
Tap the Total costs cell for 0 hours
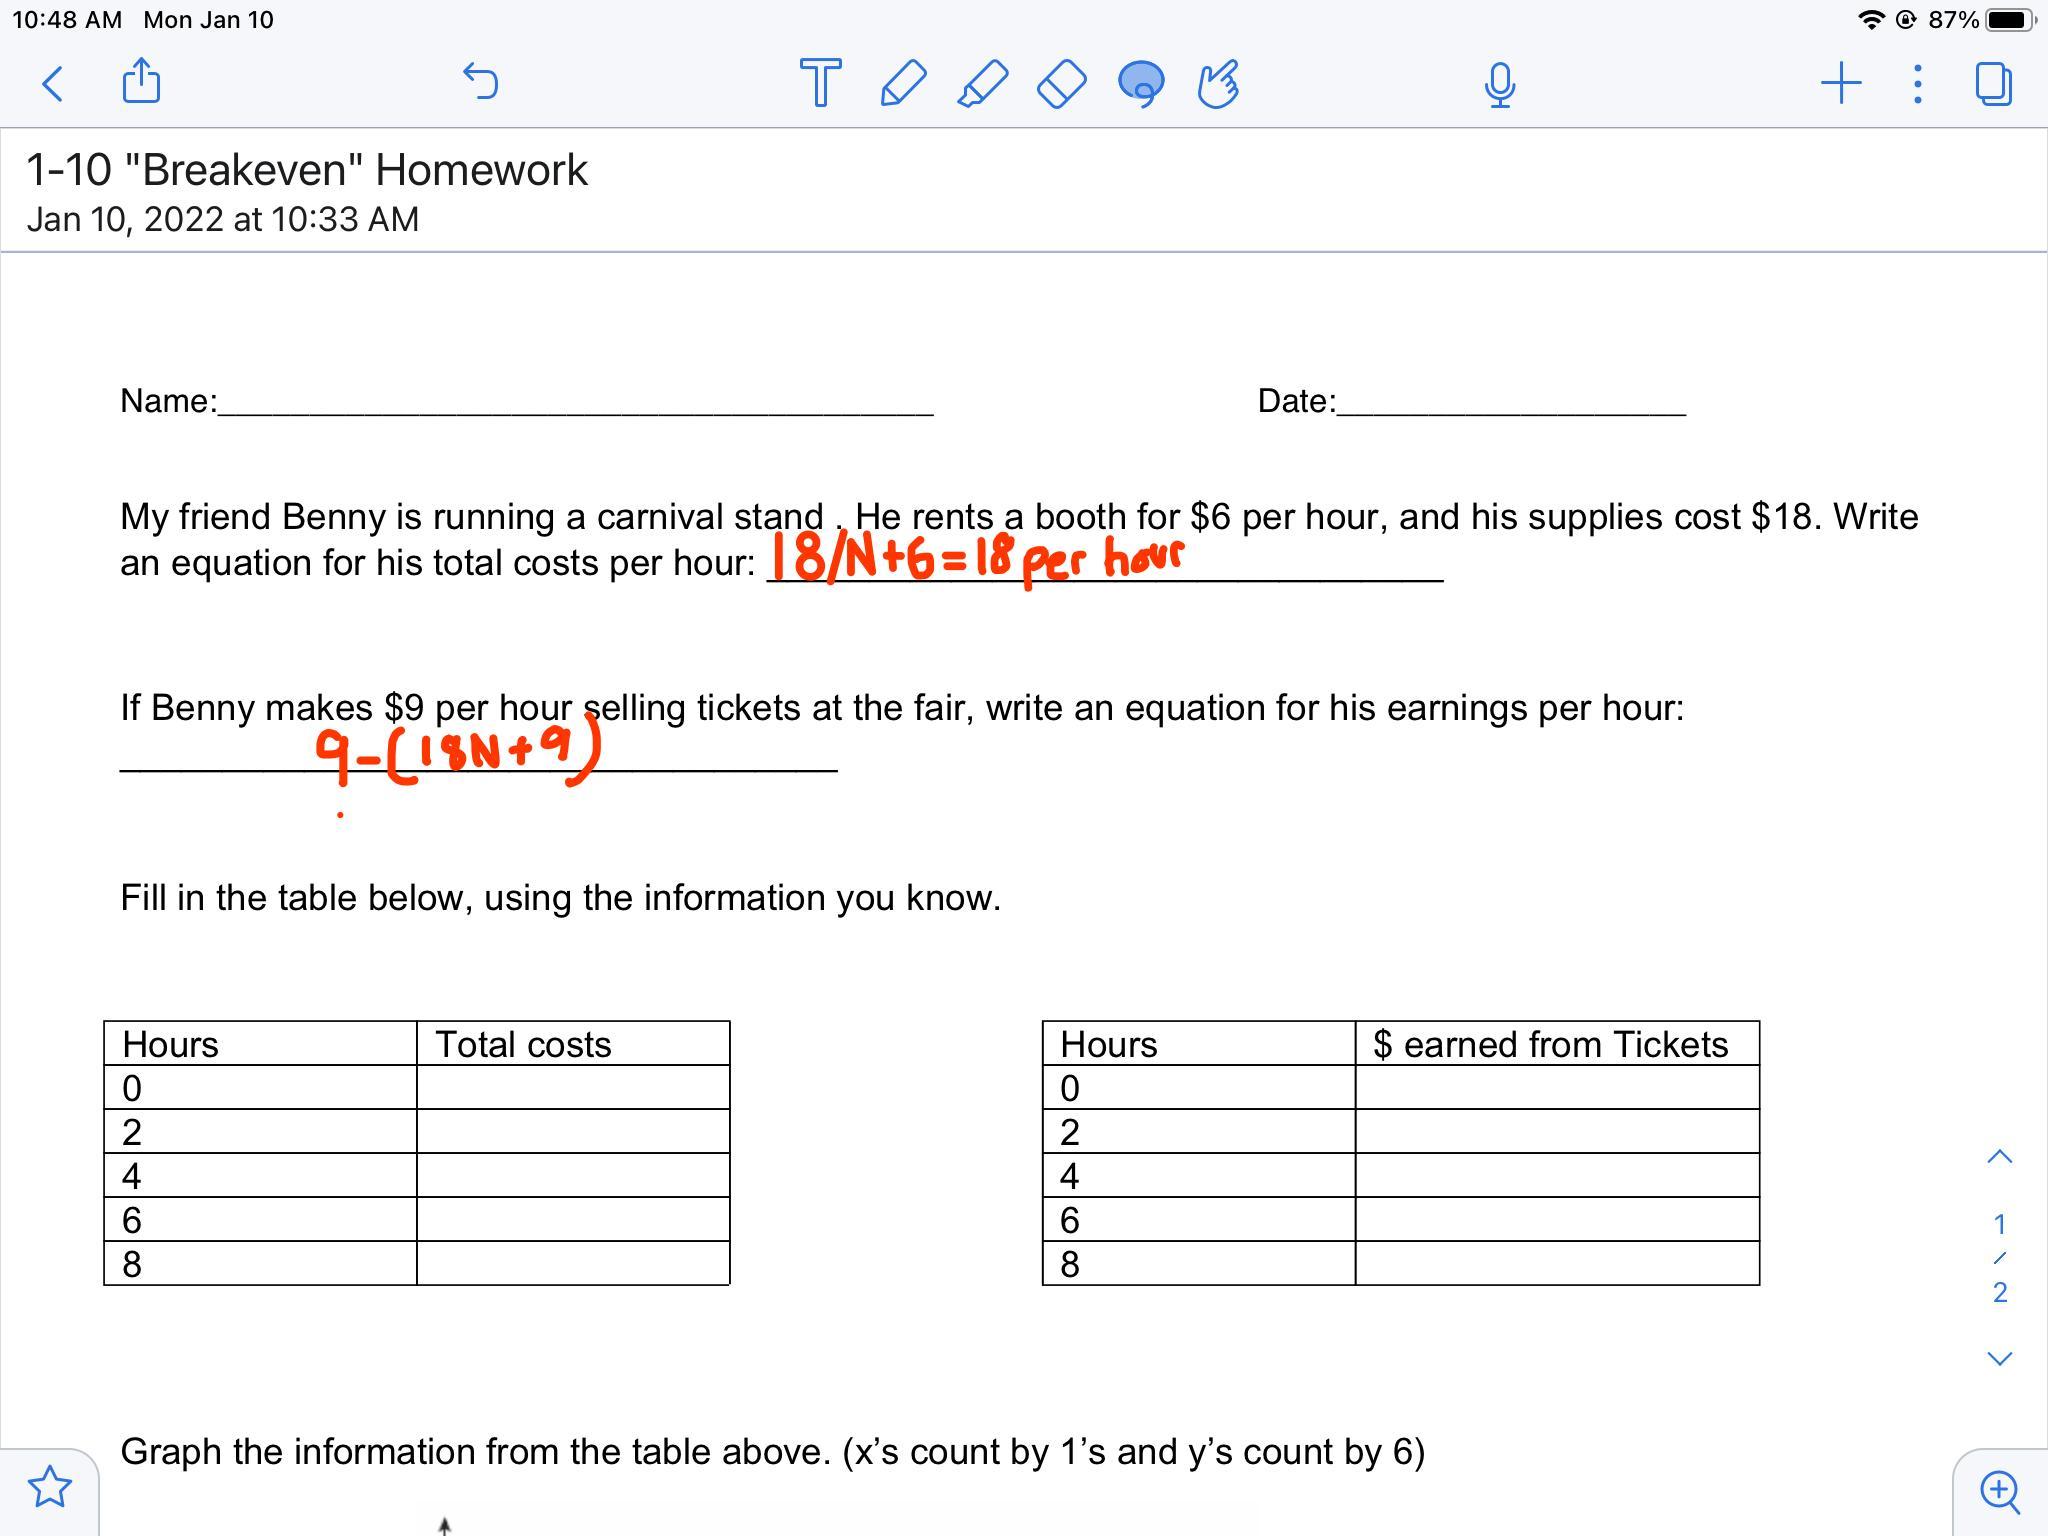(x=572, y=1087)
